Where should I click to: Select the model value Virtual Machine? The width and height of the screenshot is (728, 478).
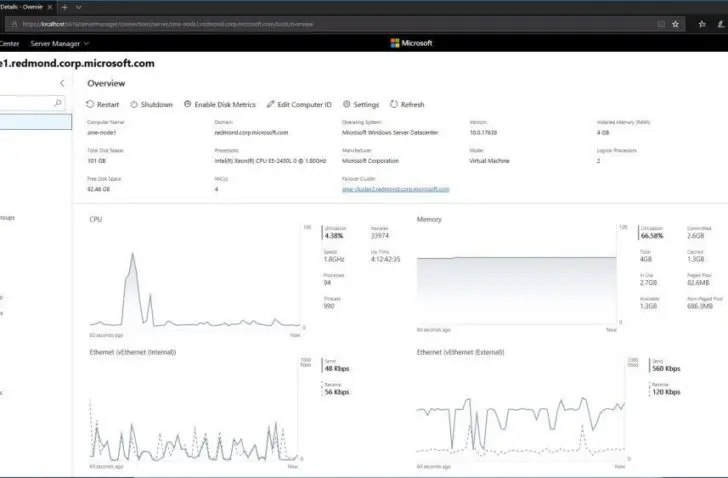point(489,161)
